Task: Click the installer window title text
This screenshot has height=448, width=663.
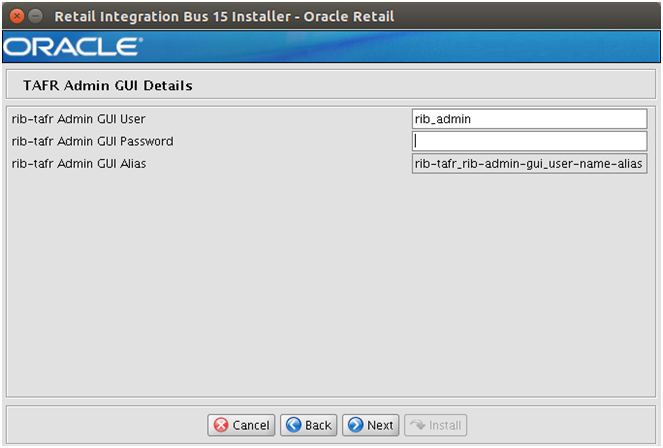Action: (224, 16)
